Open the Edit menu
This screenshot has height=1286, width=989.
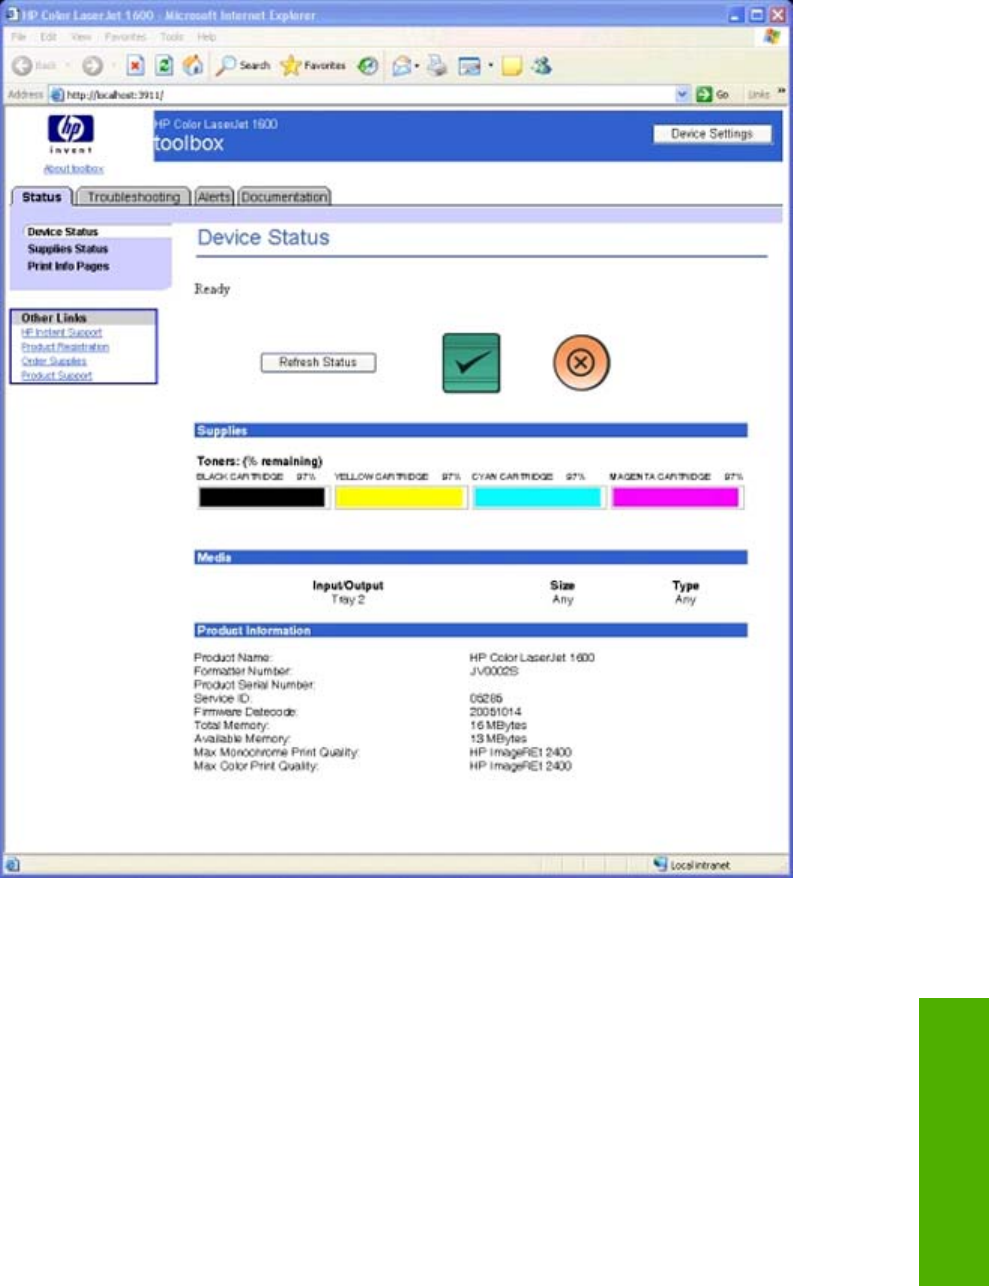[48, 36]
